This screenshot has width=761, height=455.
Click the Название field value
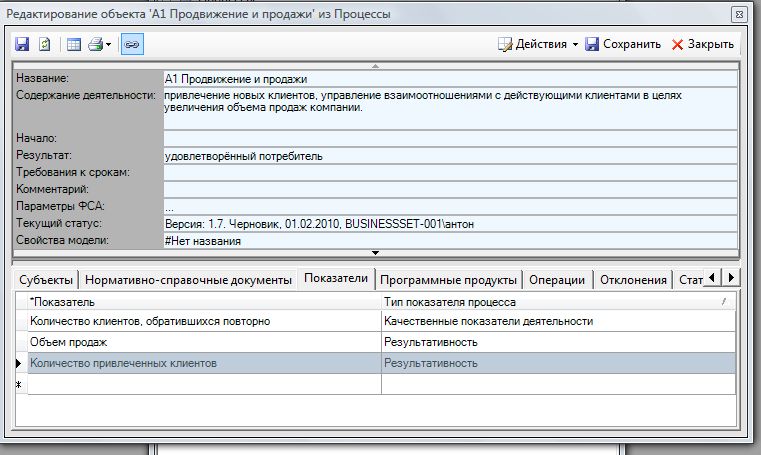coord(450,78)
